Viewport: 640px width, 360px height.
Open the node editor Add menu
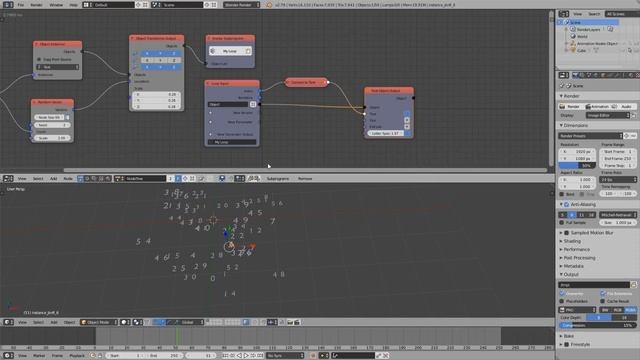(x=53, y=179)
